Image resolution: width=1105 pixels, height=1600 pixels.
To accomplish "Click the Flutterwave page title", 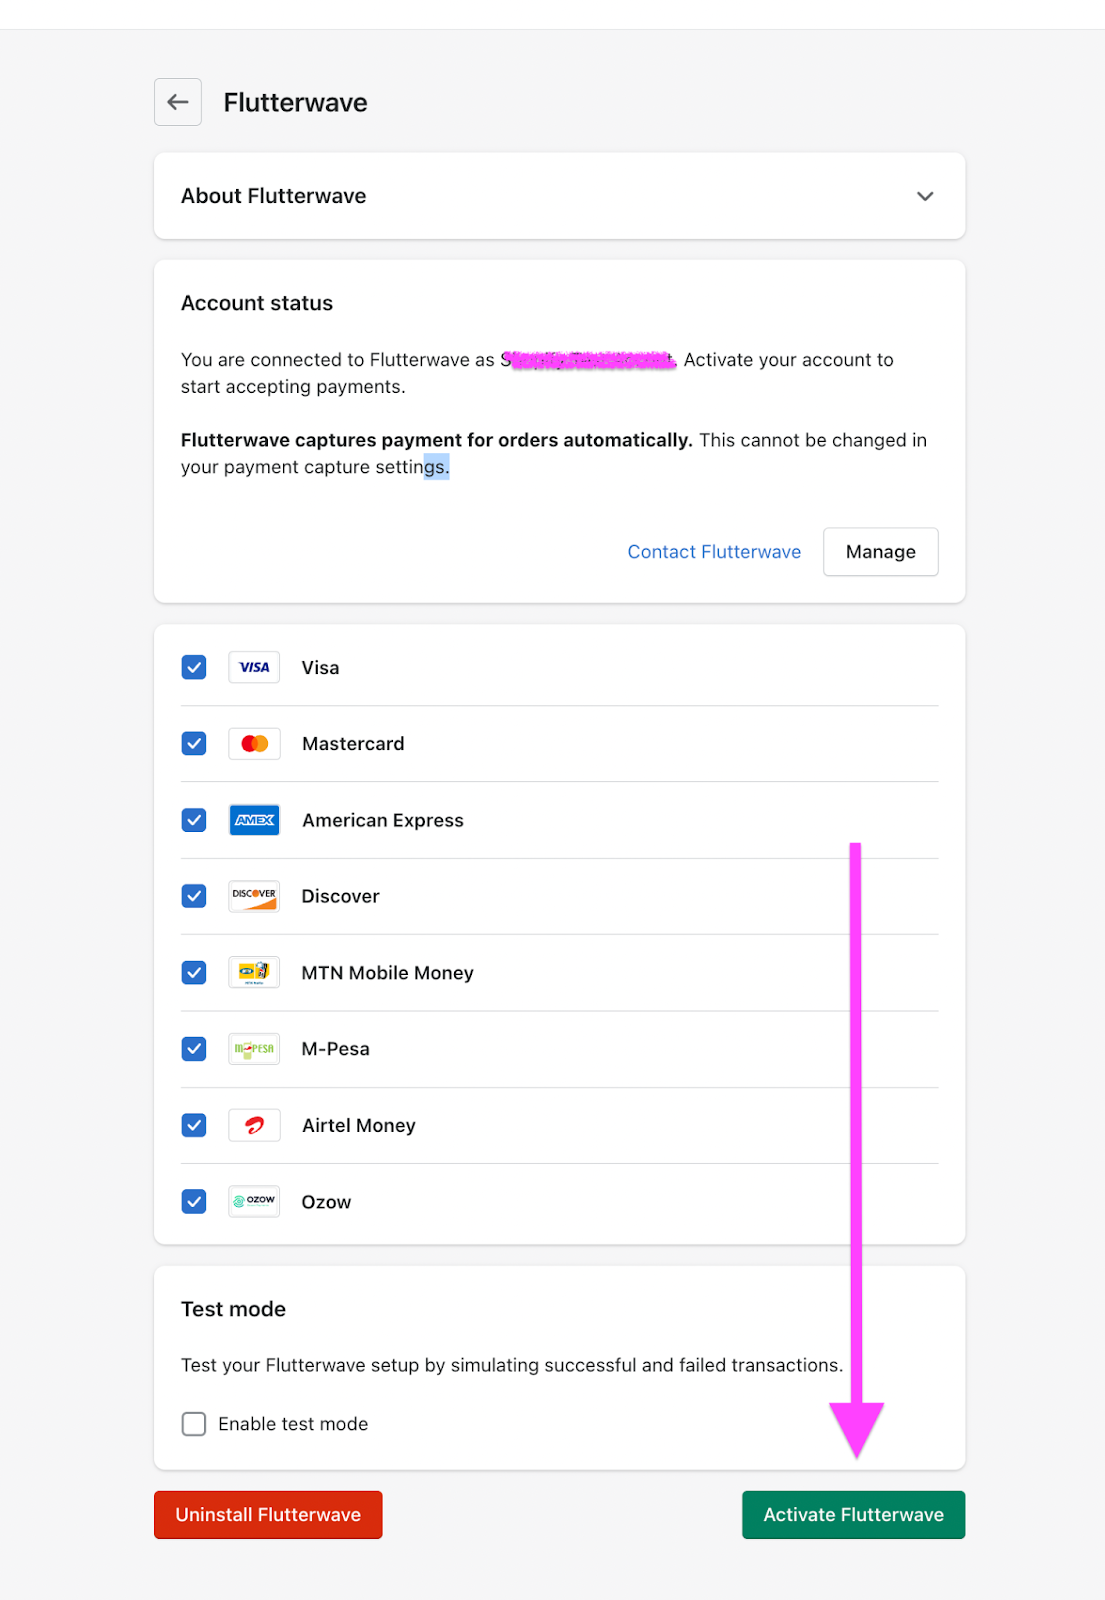I will [295, 102].
